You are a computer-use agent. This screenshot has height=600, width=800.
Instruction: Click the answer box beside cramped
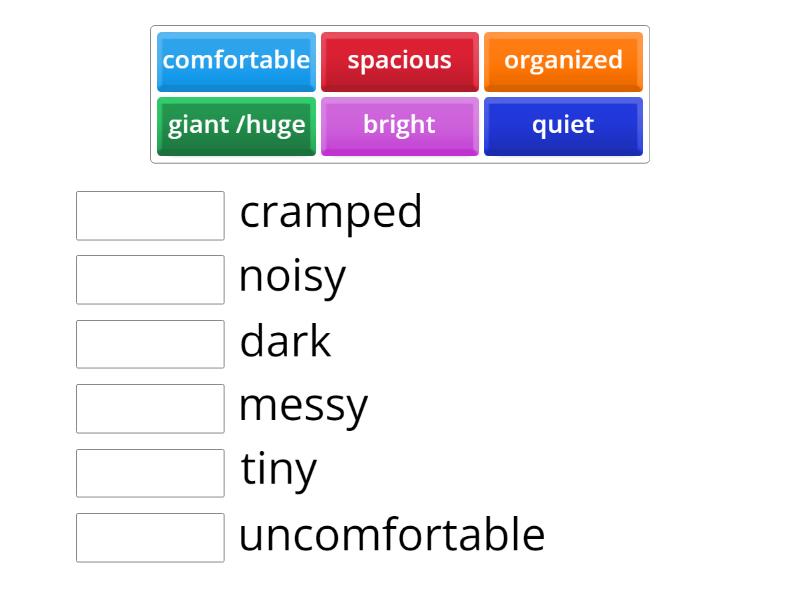click(x=150, y=216)
